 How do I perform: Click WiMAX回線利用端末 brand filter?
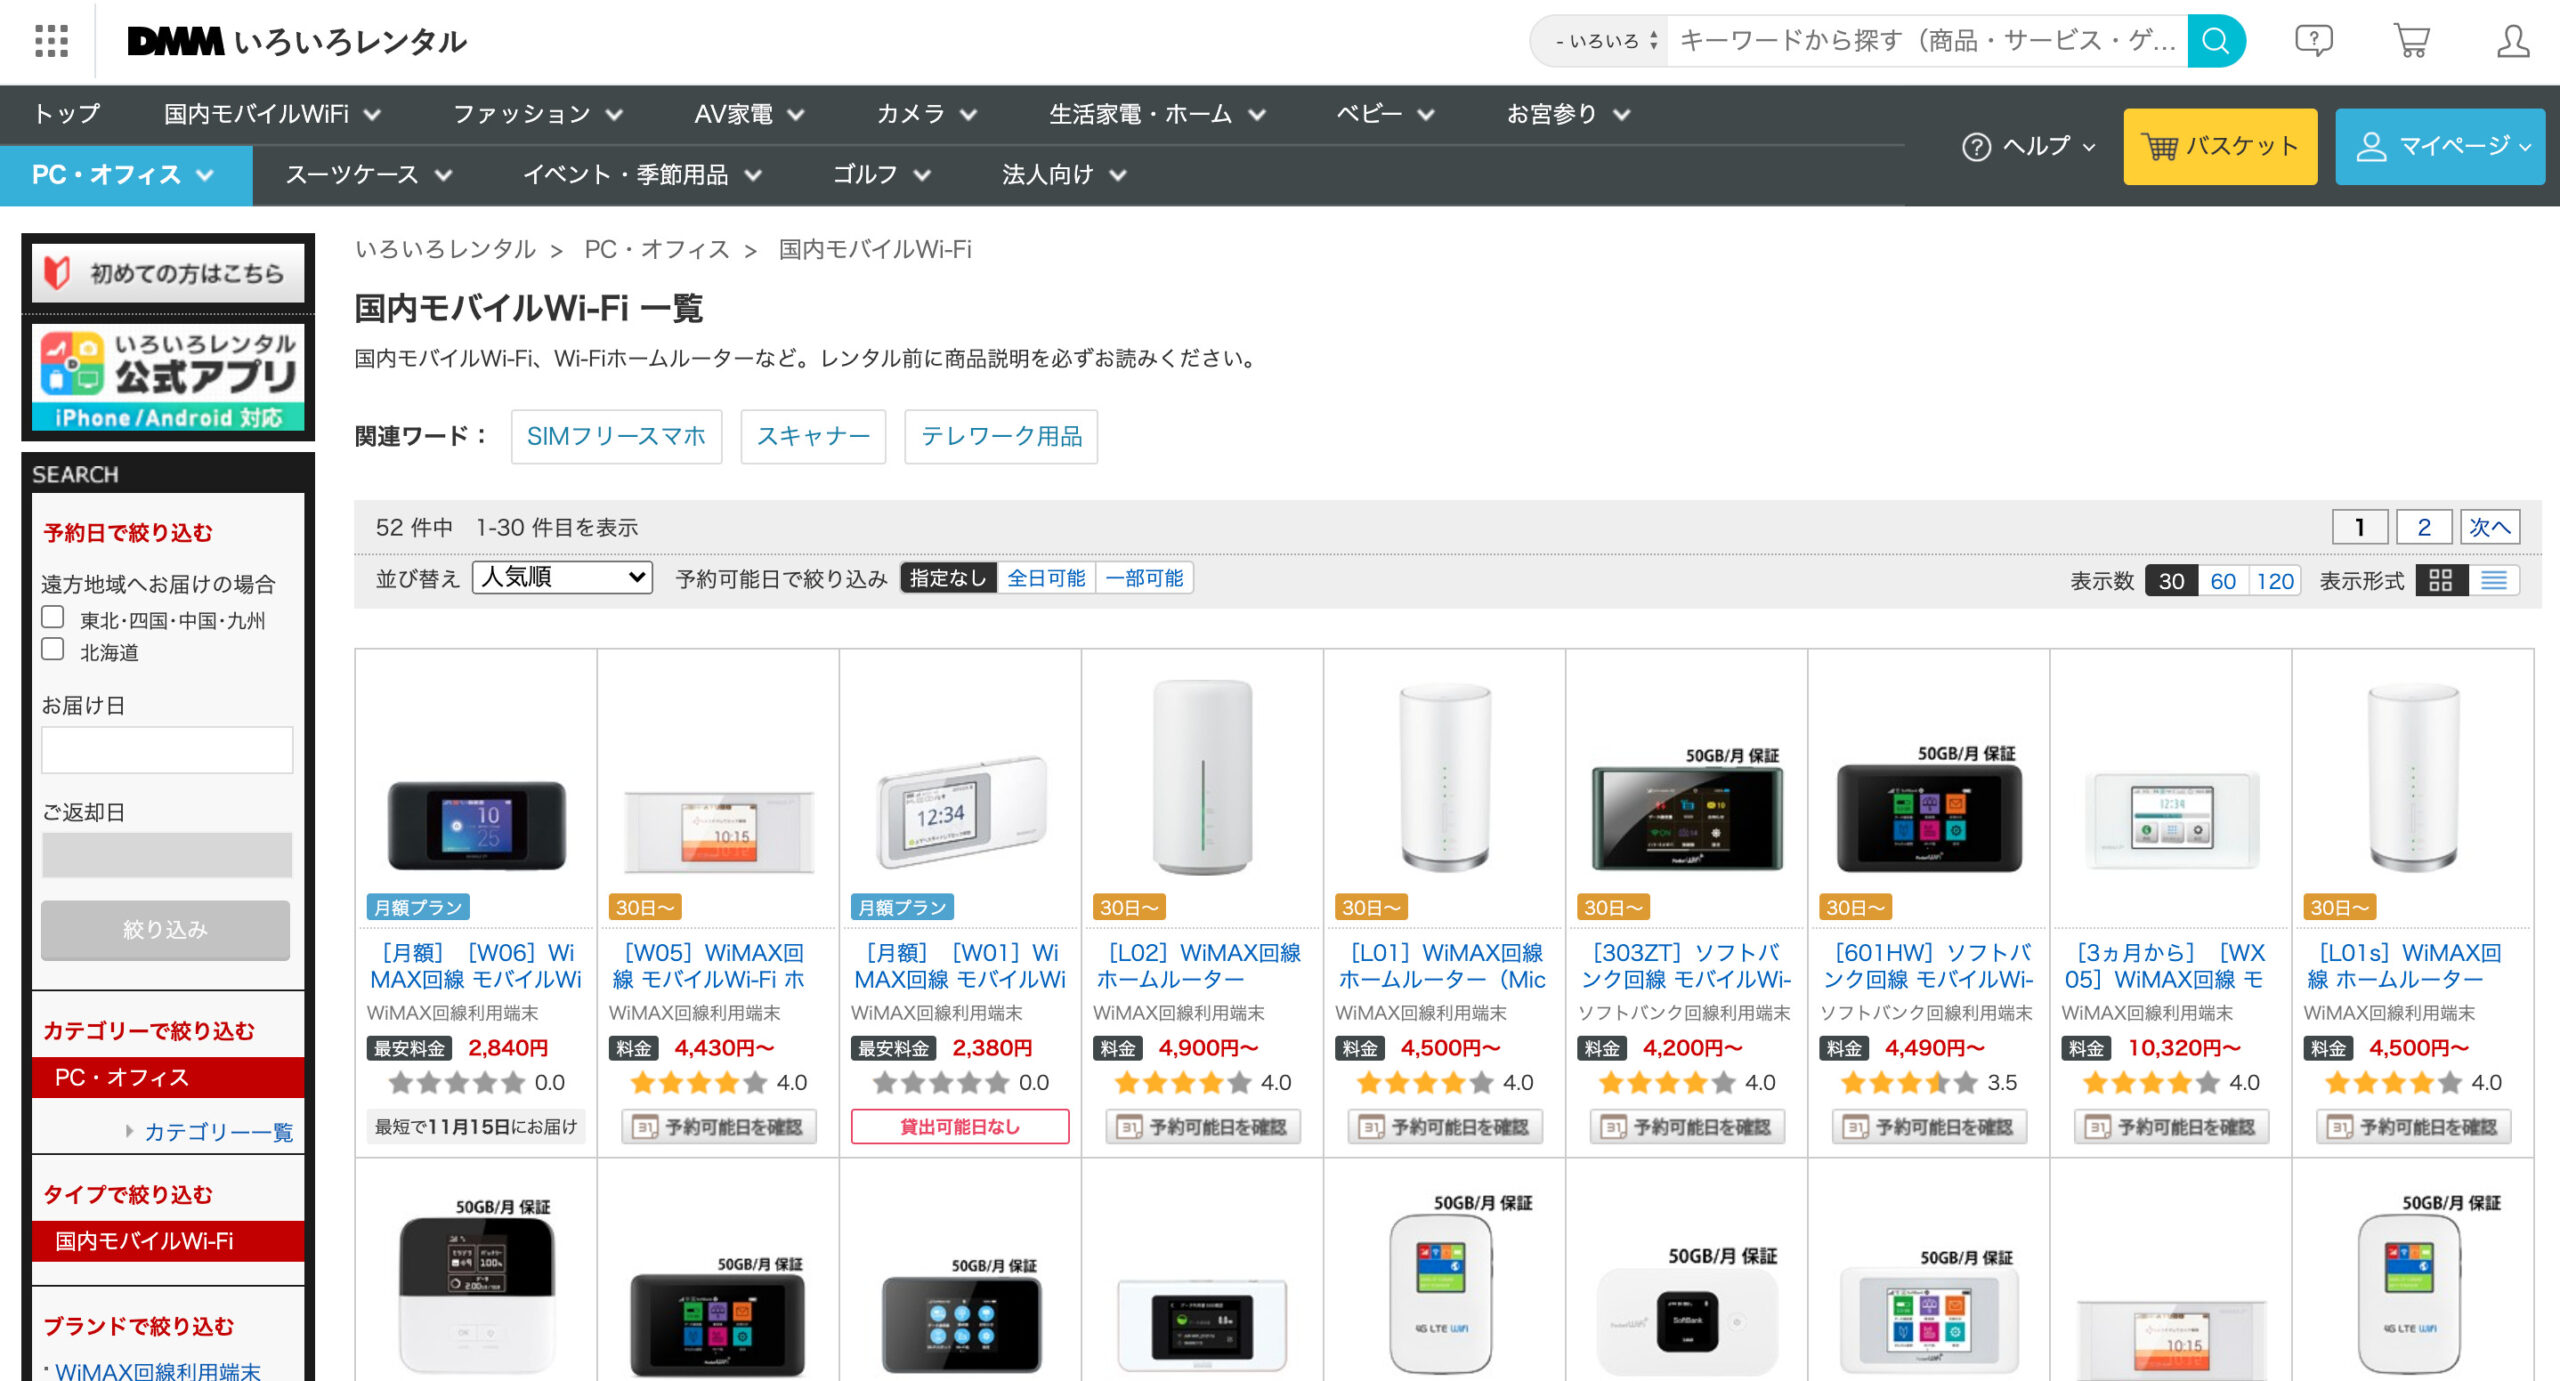point(157,1370)
